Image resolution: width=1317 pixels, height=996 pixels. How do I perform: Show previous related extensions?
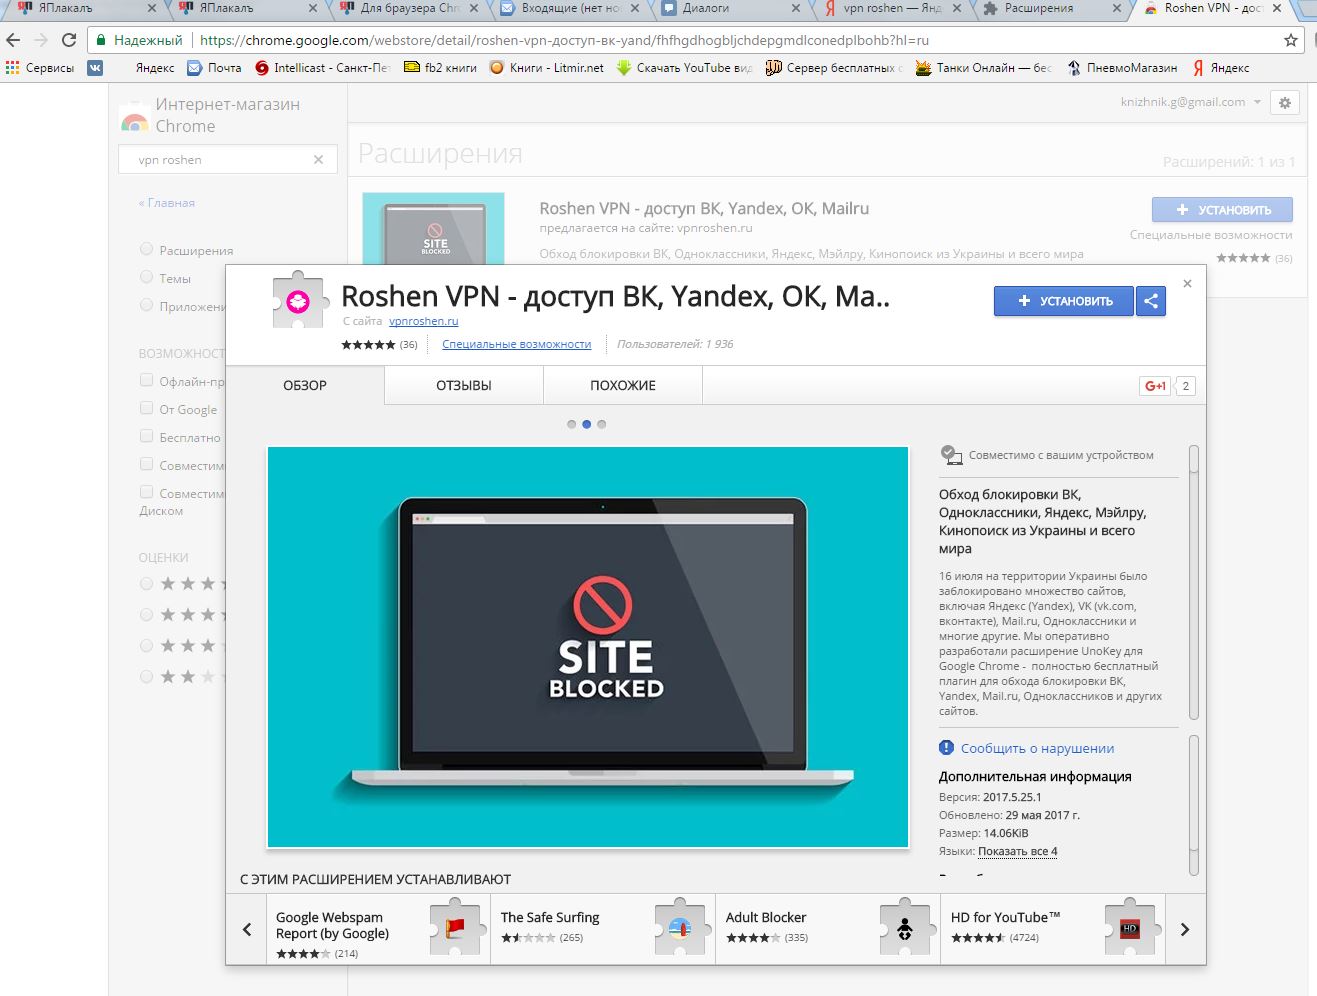click(247, 929)
